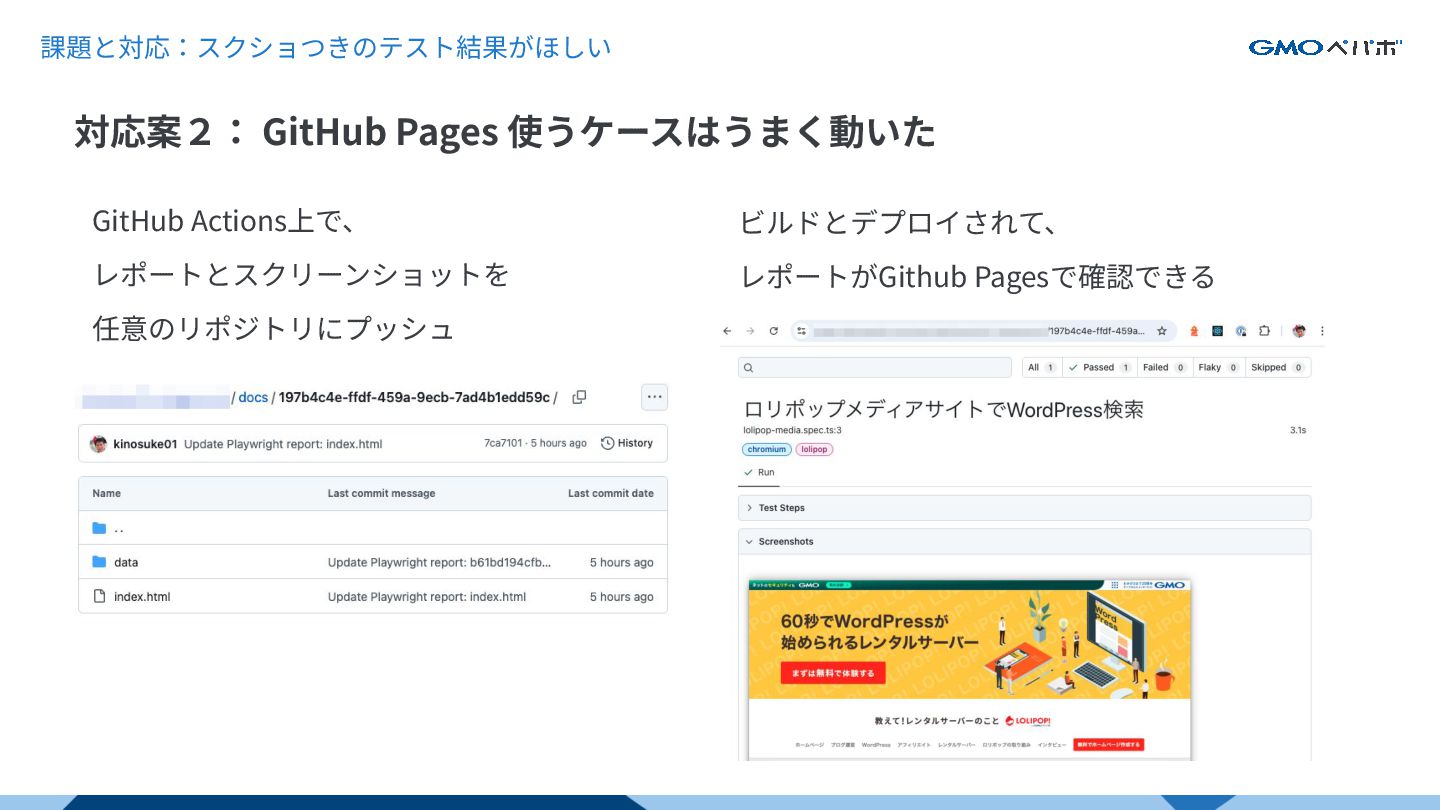Filter tests by All
Image resolution: width=1440 pixels, height=810 pixels.
click(x=1041, y=368)
